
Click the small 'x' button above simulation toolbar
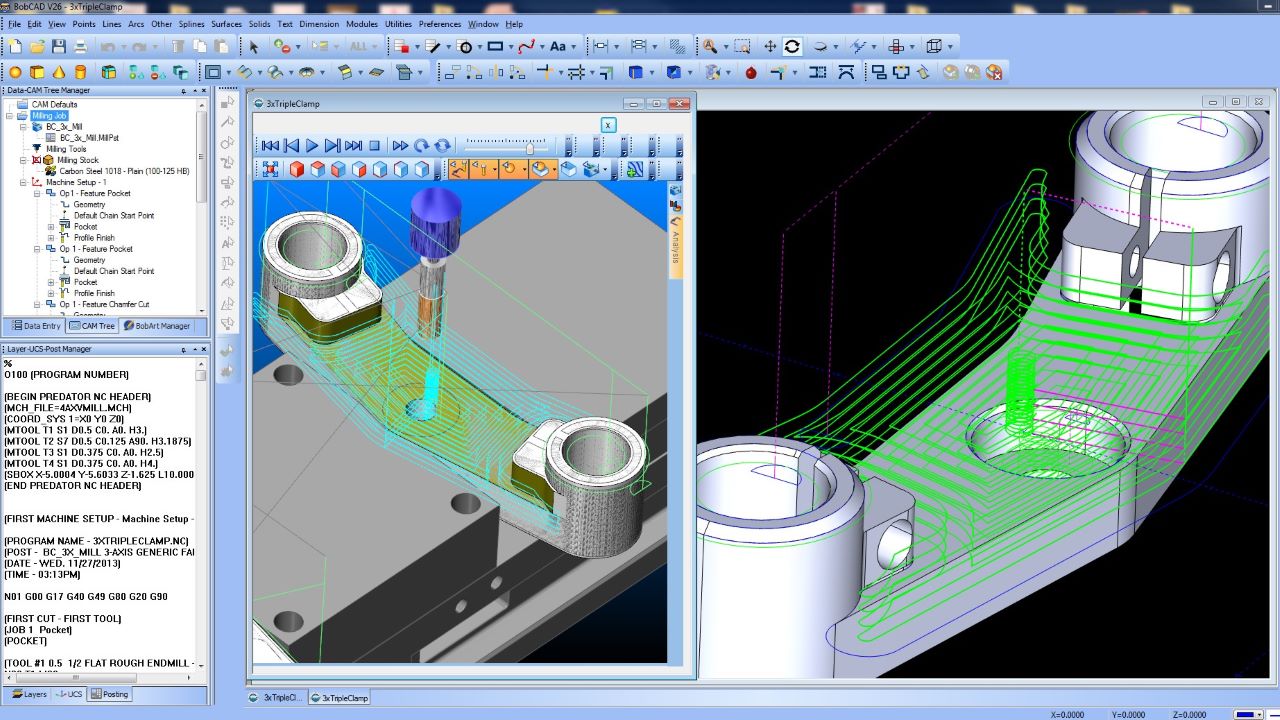point(608,125)
